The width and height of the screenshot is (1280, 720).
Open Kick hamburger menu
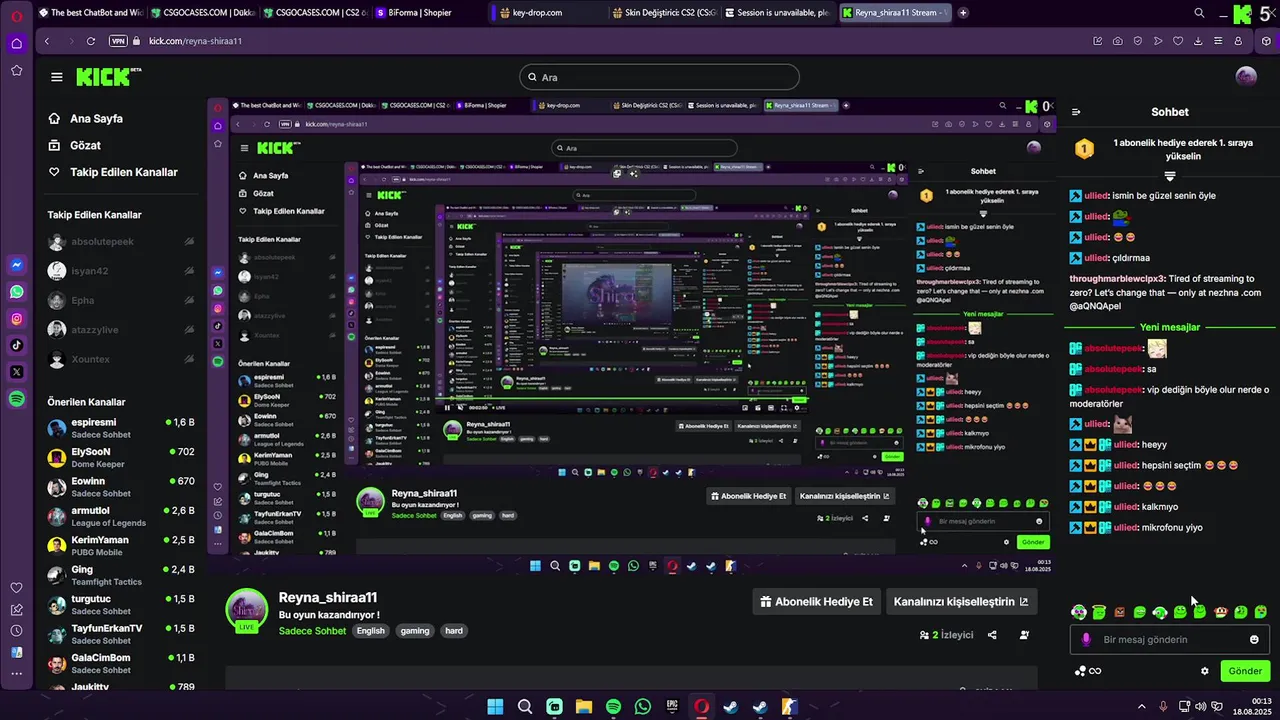point(57,77)
